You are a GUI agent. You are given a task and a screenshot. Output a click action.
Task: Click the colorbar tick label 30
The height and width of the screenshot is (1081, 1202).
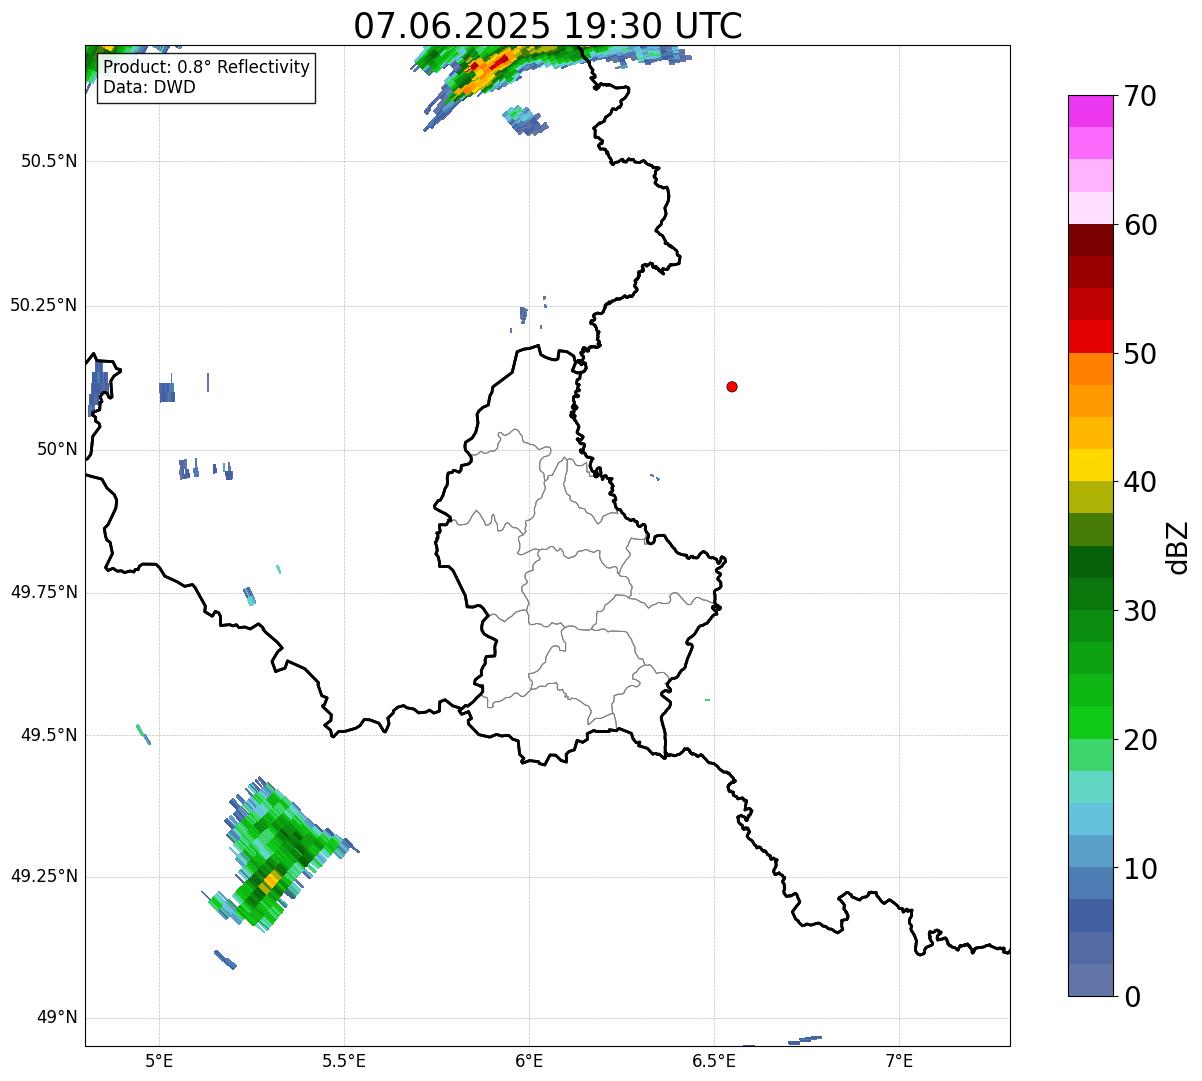click(x=1141, y=611)
